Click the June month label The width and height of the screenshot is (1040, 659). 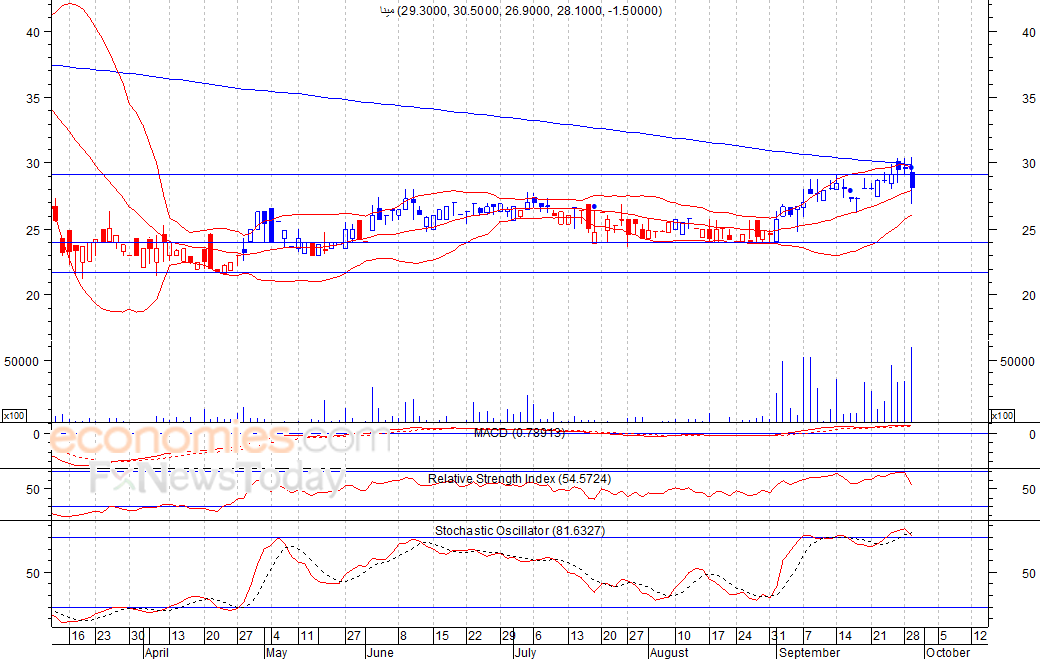coord(380,652)
